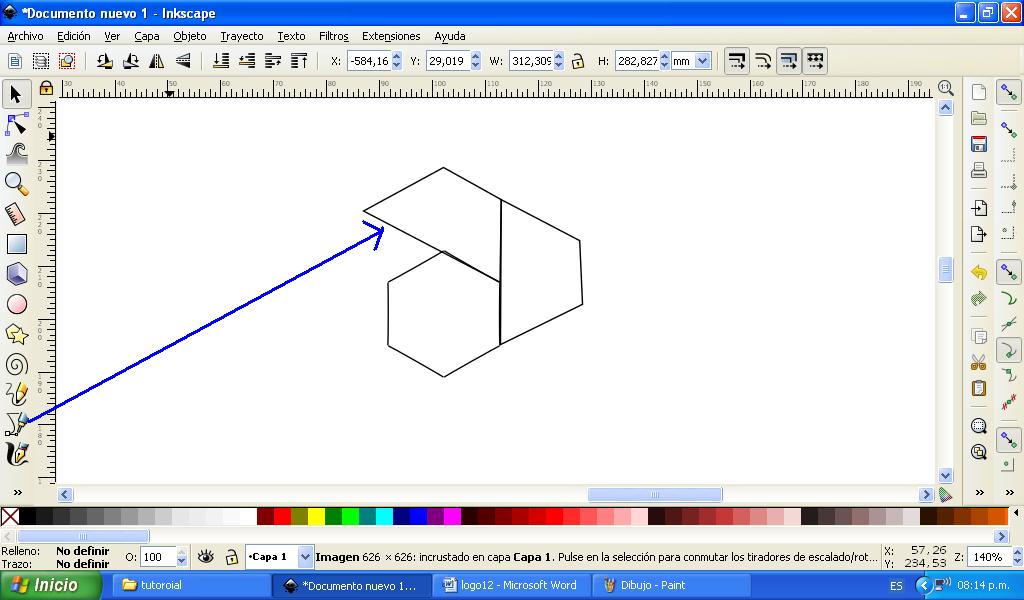This screenshot has width=1024, height=600.
Task: Cut selection with scissors icon
Action: click(x=978, y=362)
